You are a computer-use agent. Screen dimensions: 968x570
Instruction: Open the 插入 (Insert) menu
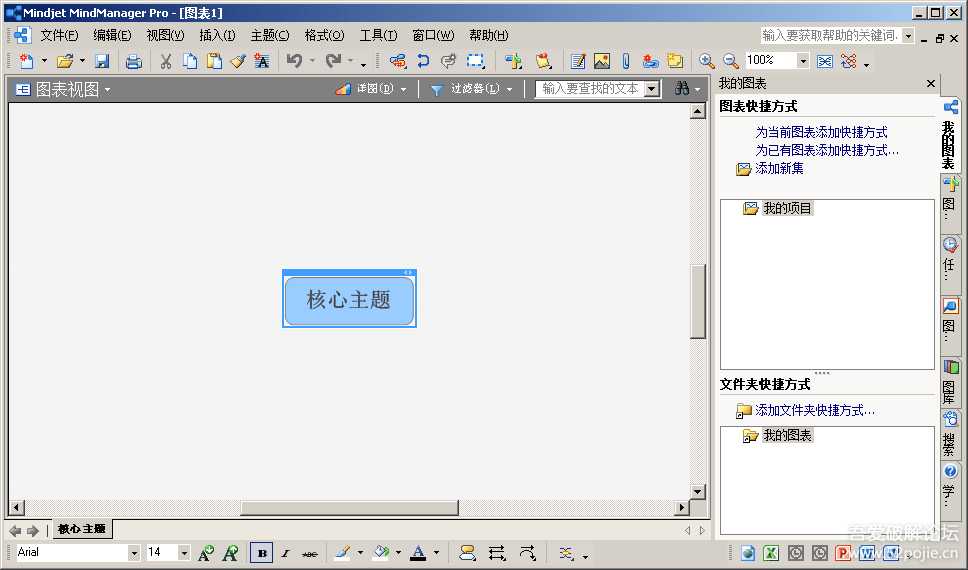[x=216, y=35]
